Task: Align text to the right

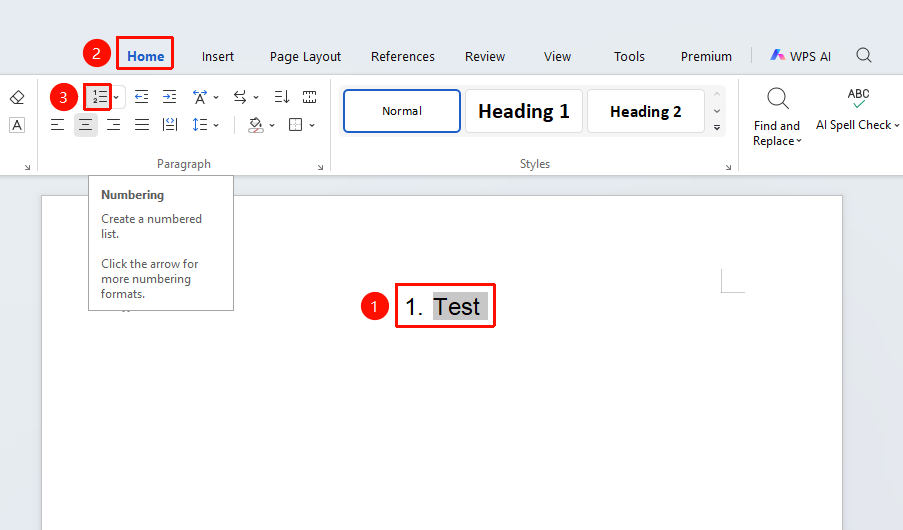Action: click(x=113, y=124)
